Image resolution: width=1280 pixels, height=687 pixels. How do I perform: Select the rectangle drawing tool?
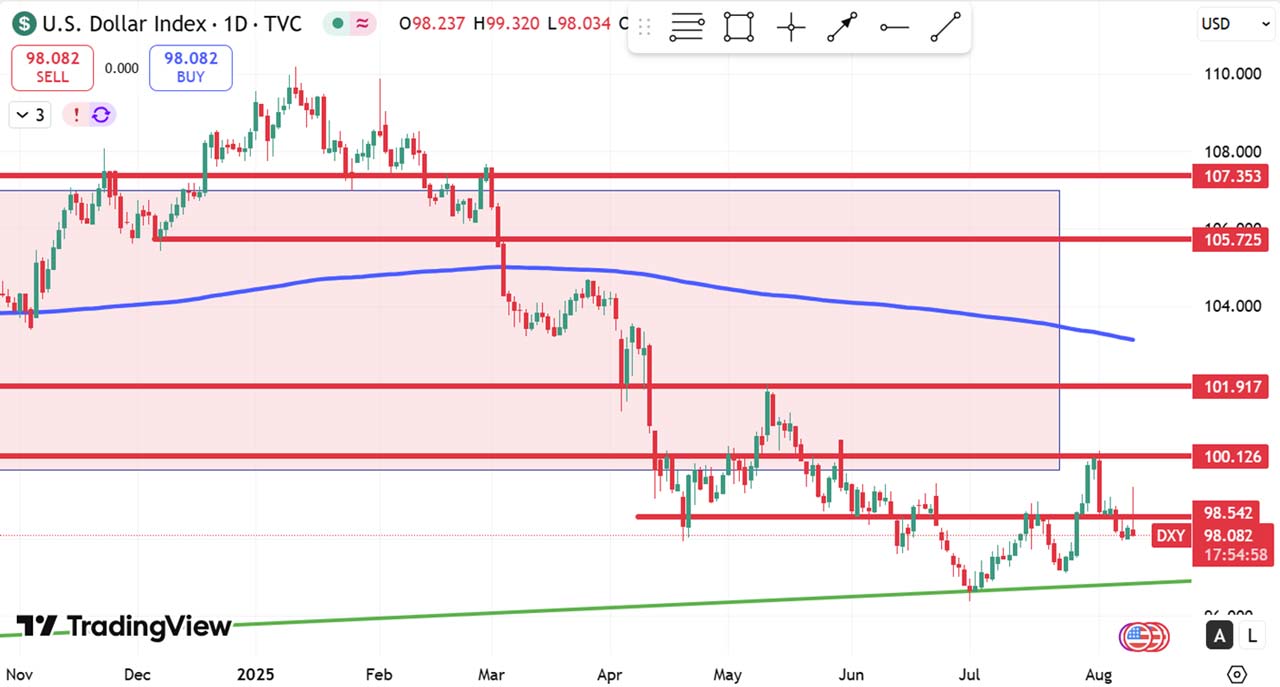[739, 28]
